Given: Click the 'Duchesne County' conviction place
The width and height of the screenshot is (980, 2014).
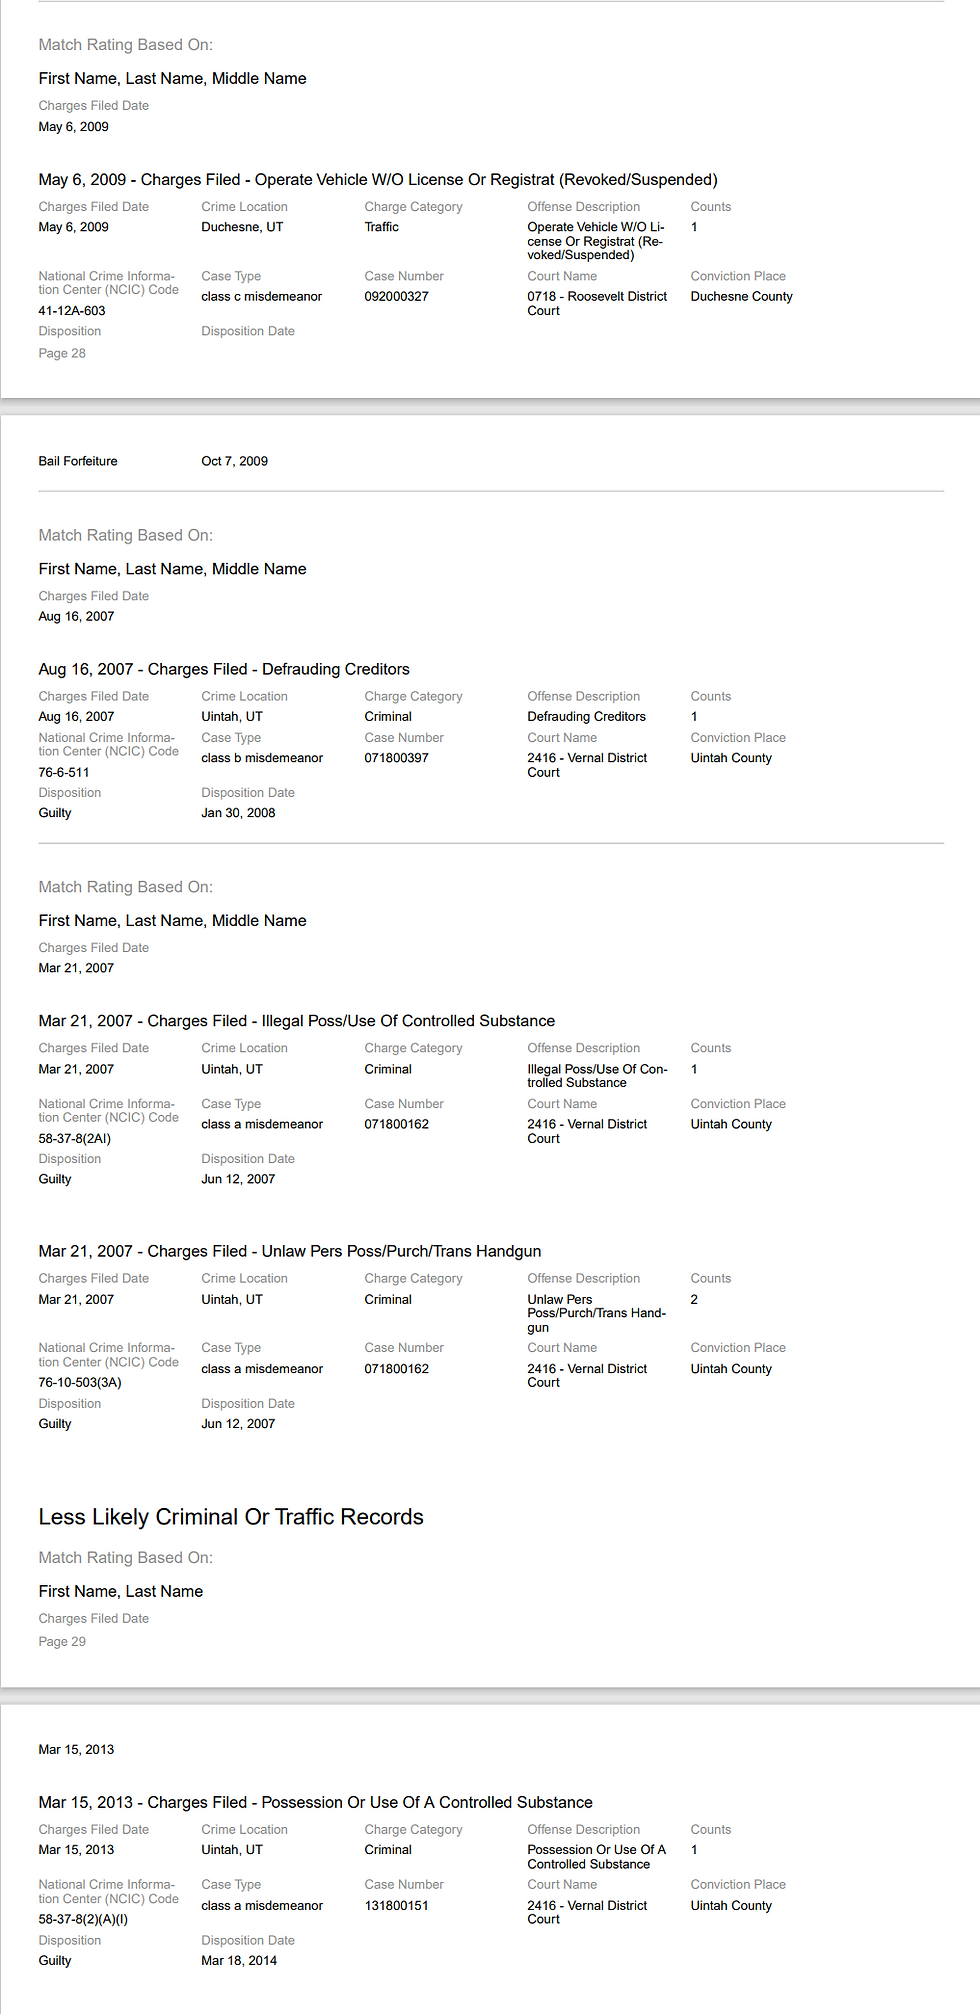Looking at the screenshot, I should 741,297.
